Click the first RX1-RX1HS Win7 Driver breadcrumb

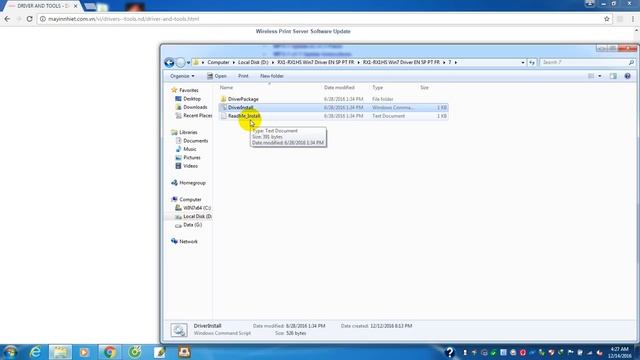click(x=316, y=62)
